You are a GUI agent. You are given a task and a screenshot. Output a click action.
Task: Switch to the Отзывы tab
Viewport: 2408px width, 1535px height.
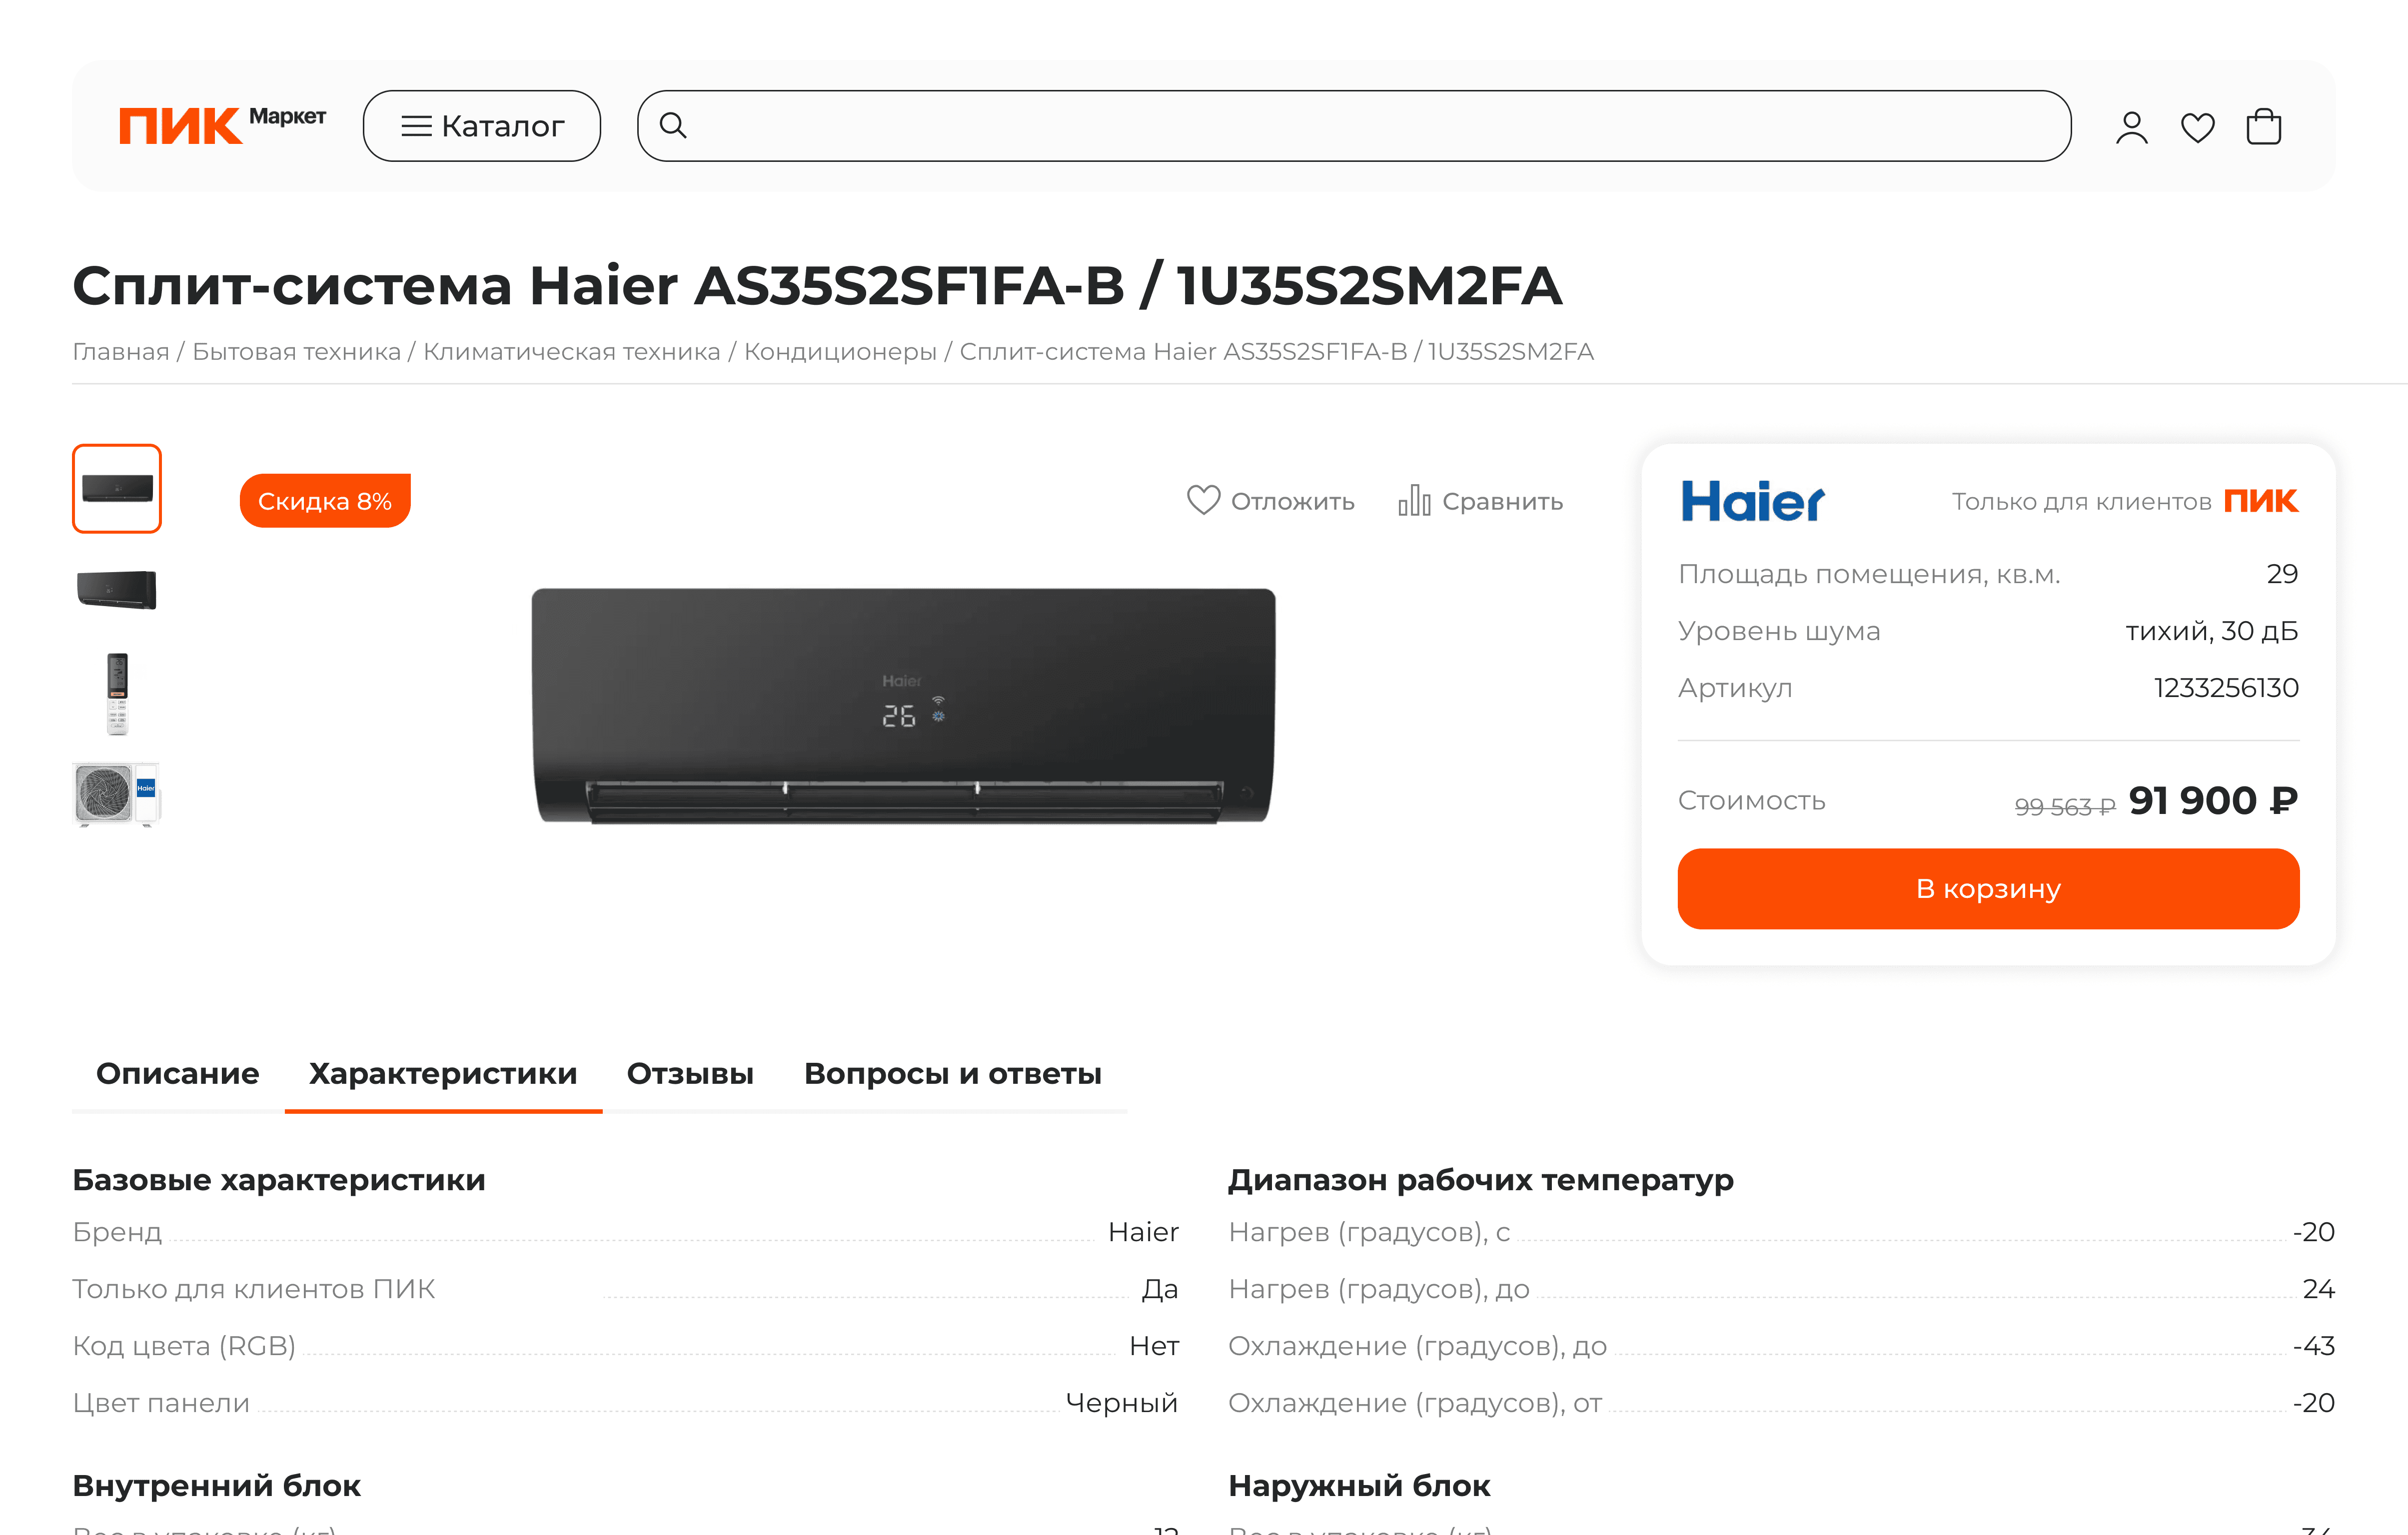(690, 1074)
